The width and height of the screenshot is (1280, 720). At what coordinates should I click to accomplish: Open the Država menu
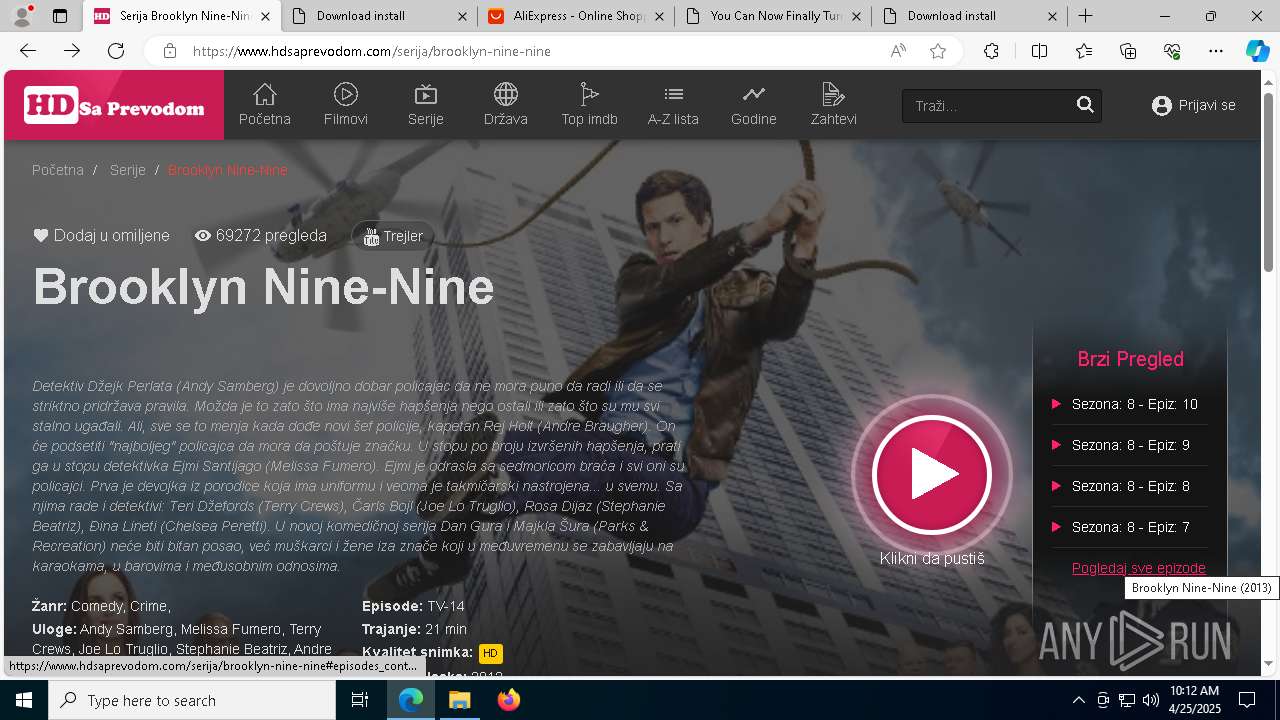(x=506, y=105)
